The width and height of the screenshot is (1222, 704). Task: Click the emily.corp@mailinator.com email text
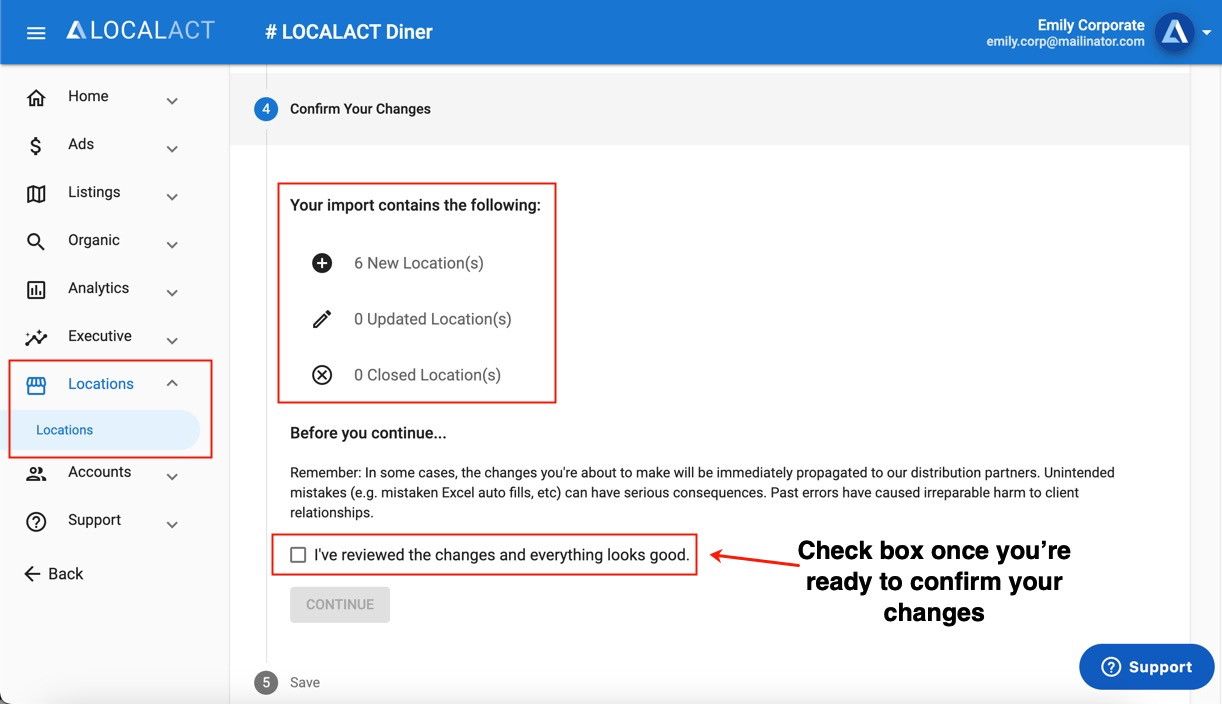pos(1066,42)
